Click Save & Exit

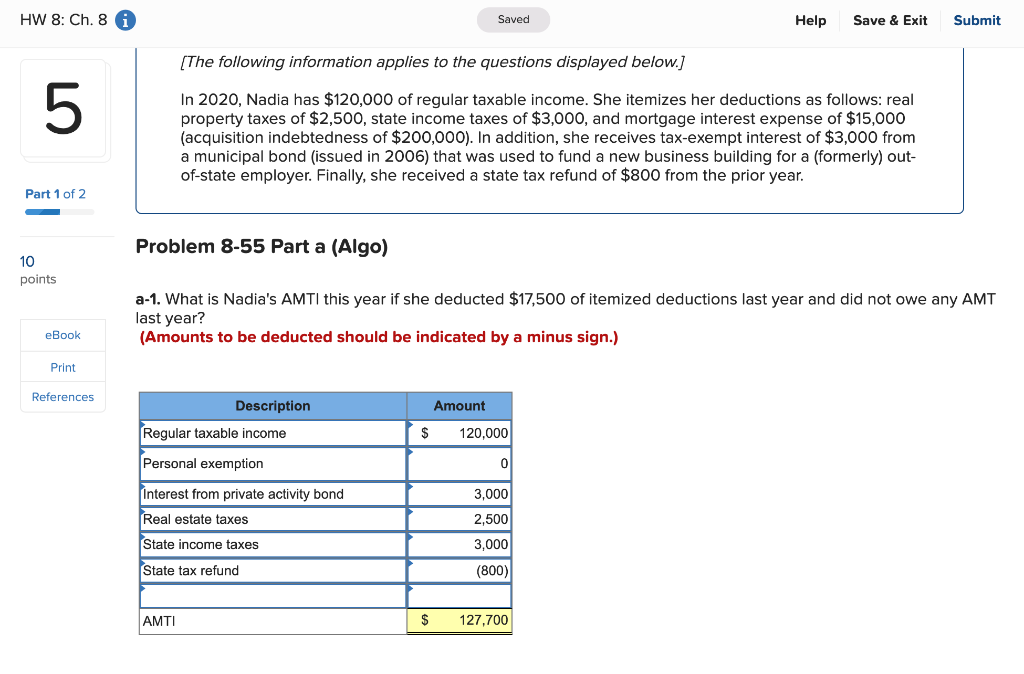(x=889, y=20)
